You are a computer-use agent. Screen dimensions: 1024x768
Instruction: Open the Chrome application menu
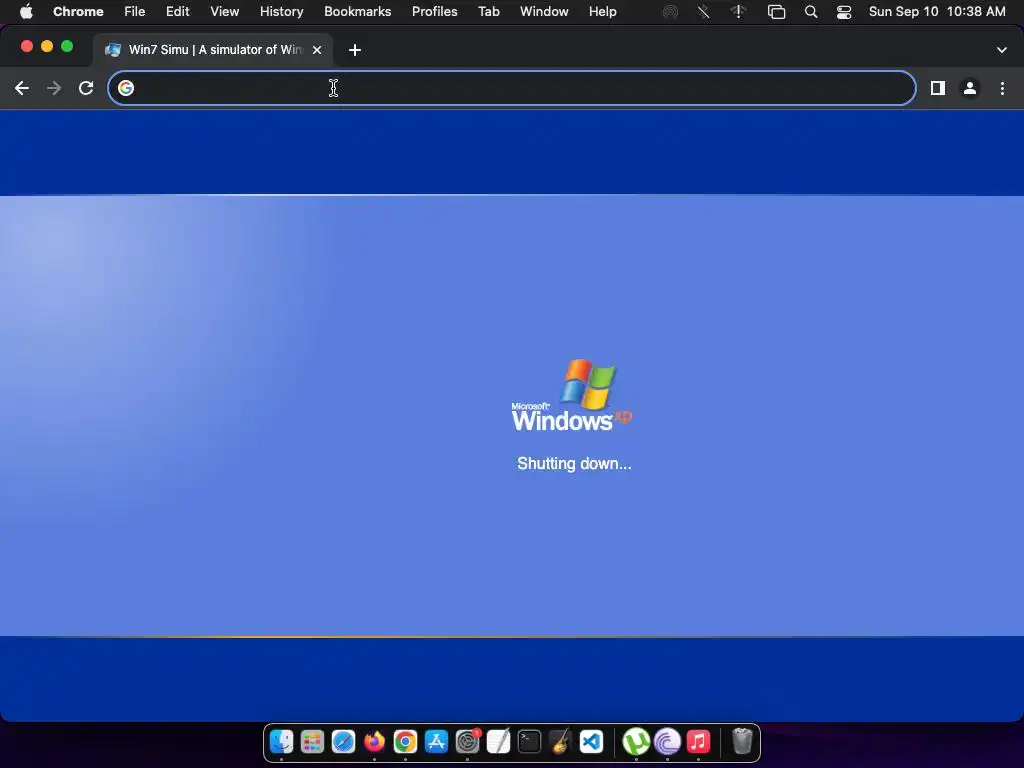(x=78, y=12)
